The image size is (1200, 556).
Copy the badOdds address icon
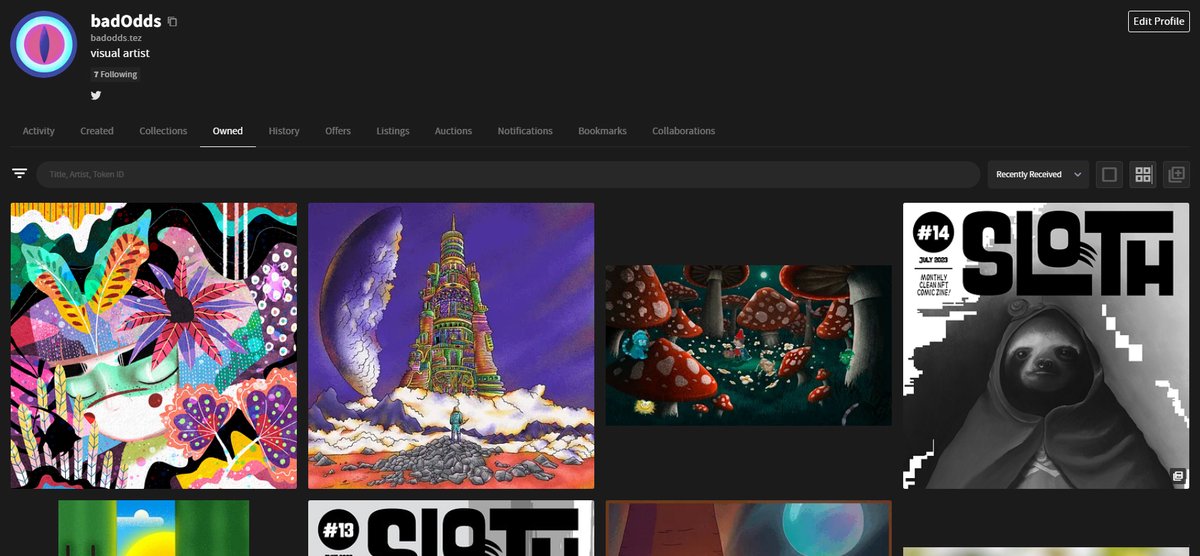tap(173, 21)
